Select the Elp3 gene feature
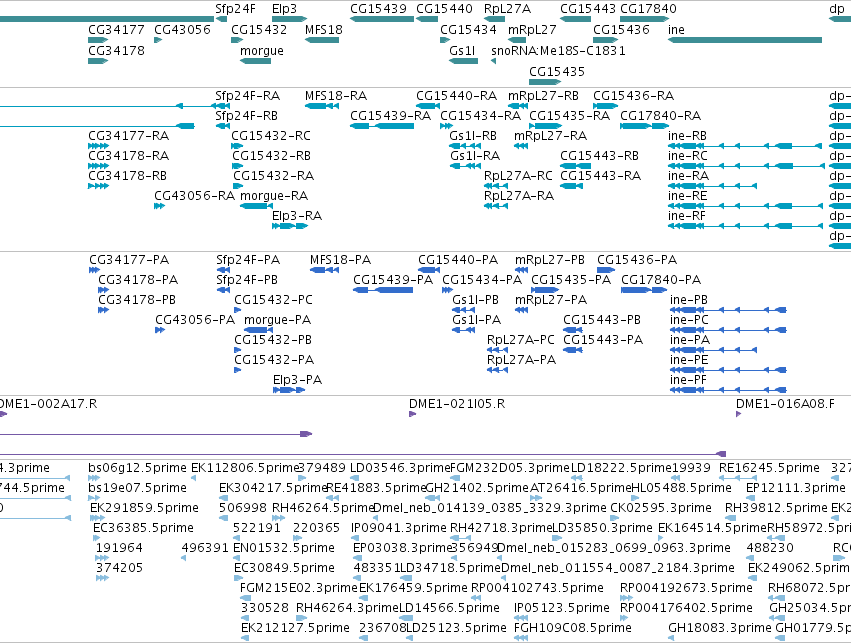This screenshot has height=643, width=851. tap(289, 19)
